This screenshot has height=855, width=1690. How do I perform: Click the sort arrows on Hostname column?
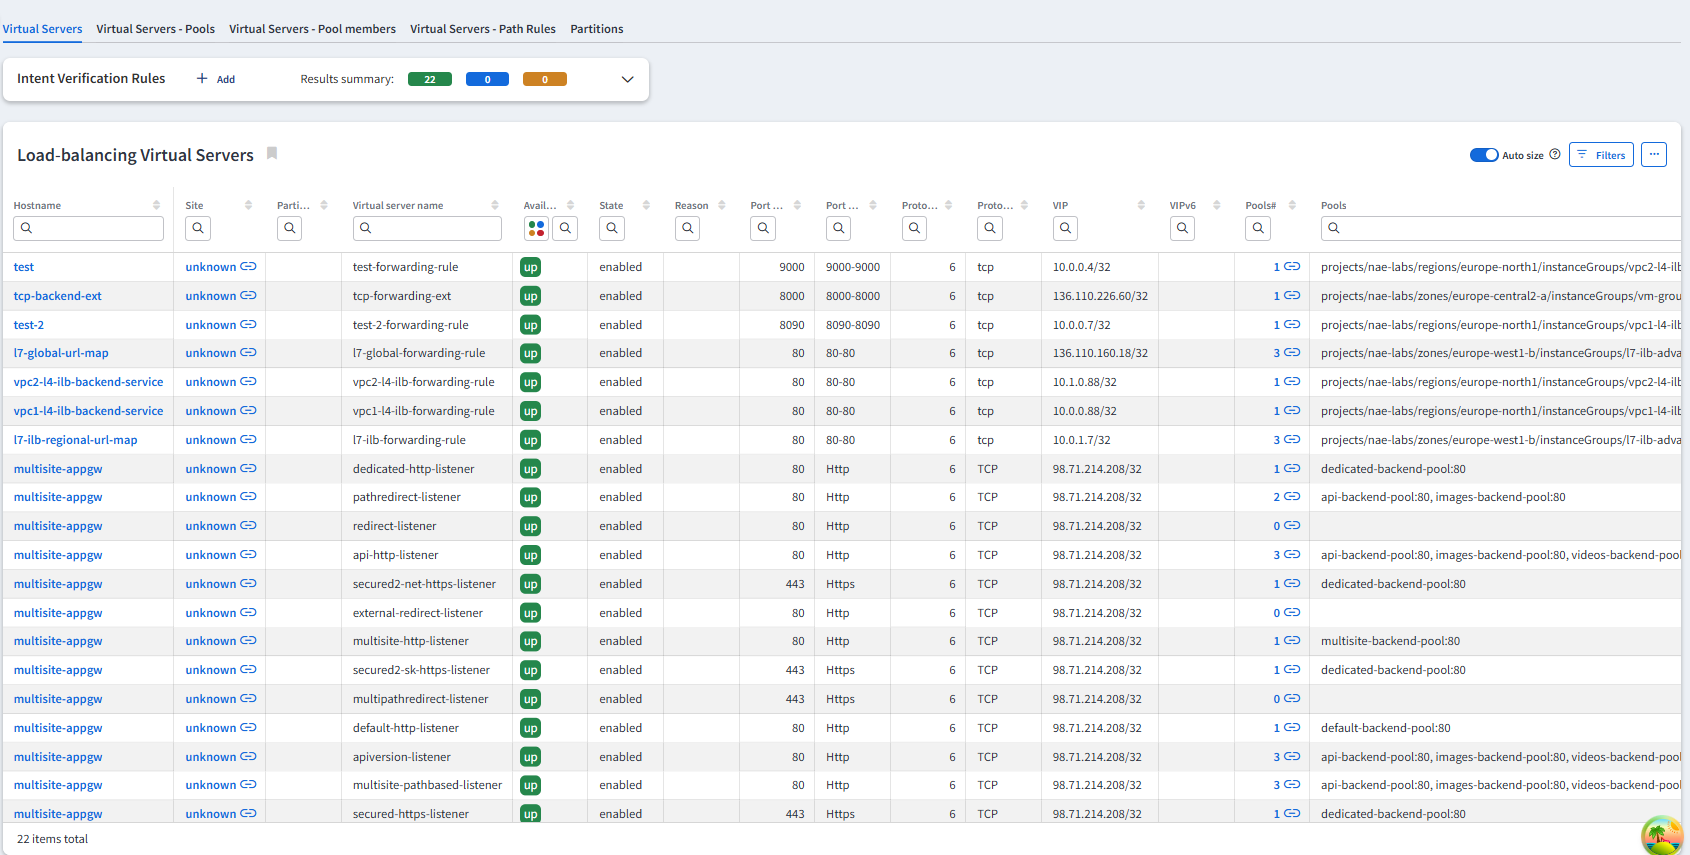point(156,205)
